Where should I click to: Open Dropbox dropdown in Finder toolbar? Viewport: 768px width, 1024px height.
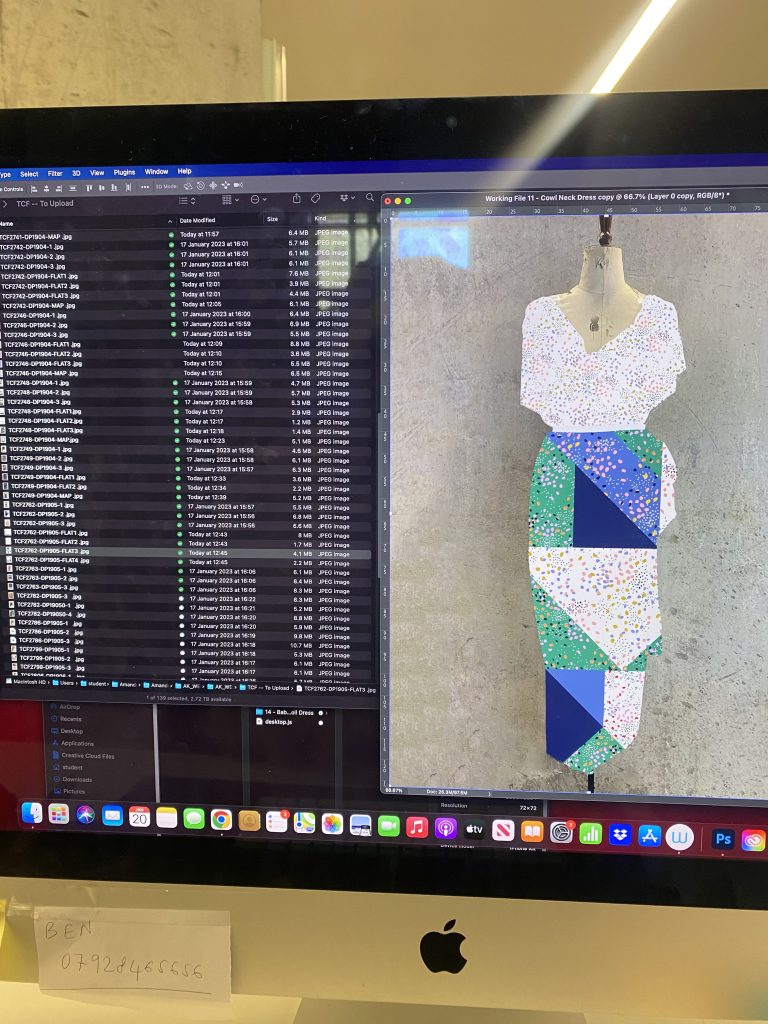click(347, 198)
